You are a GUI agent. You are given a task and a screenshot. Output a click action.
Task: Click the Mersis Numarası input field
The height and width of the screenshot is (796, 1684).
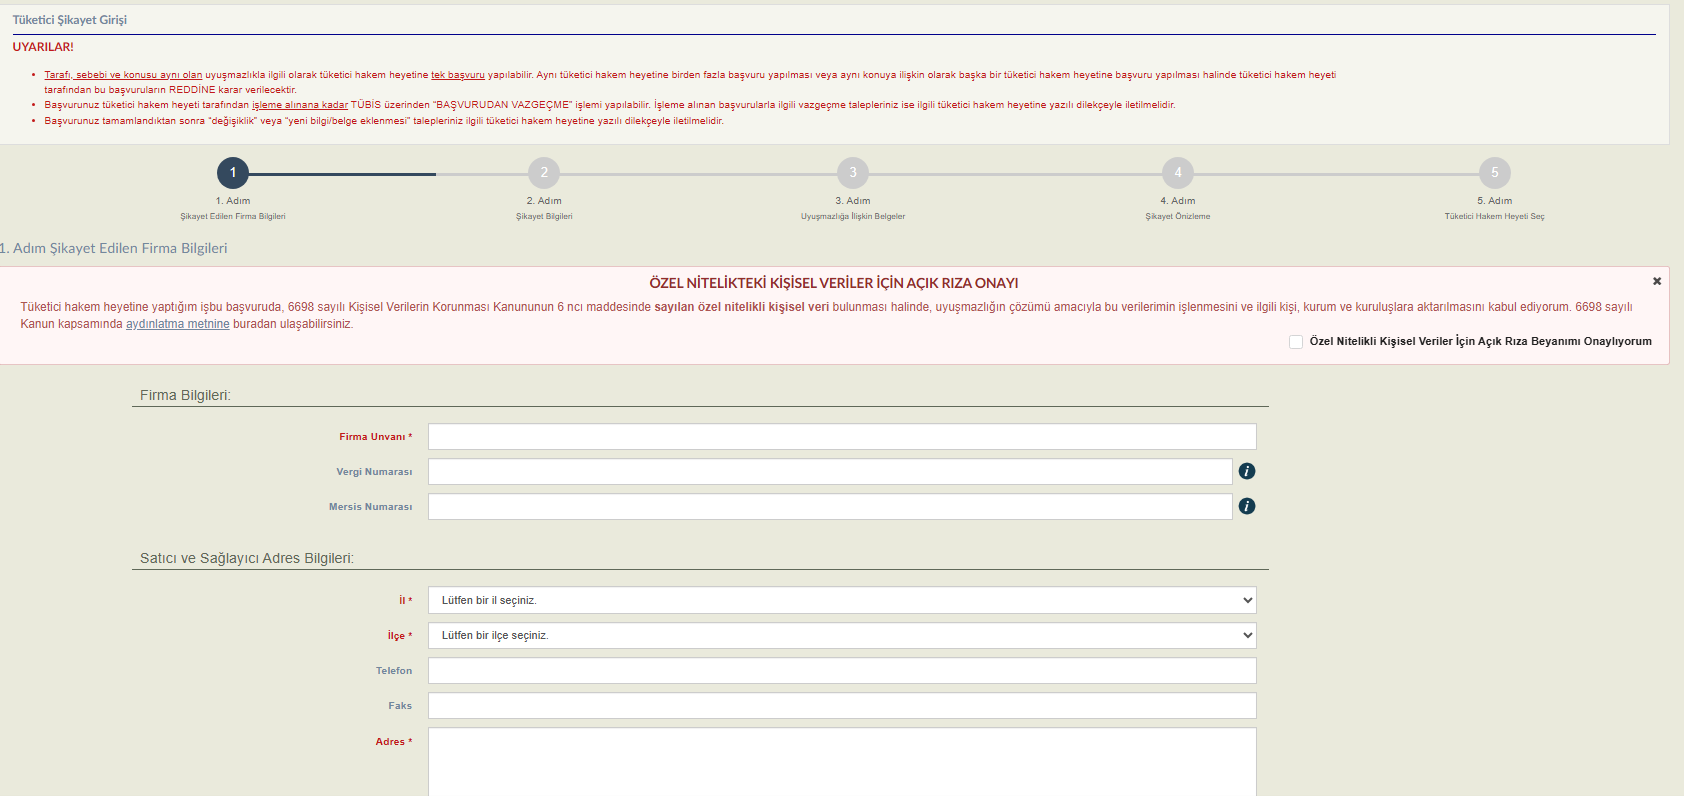point(830,506)
